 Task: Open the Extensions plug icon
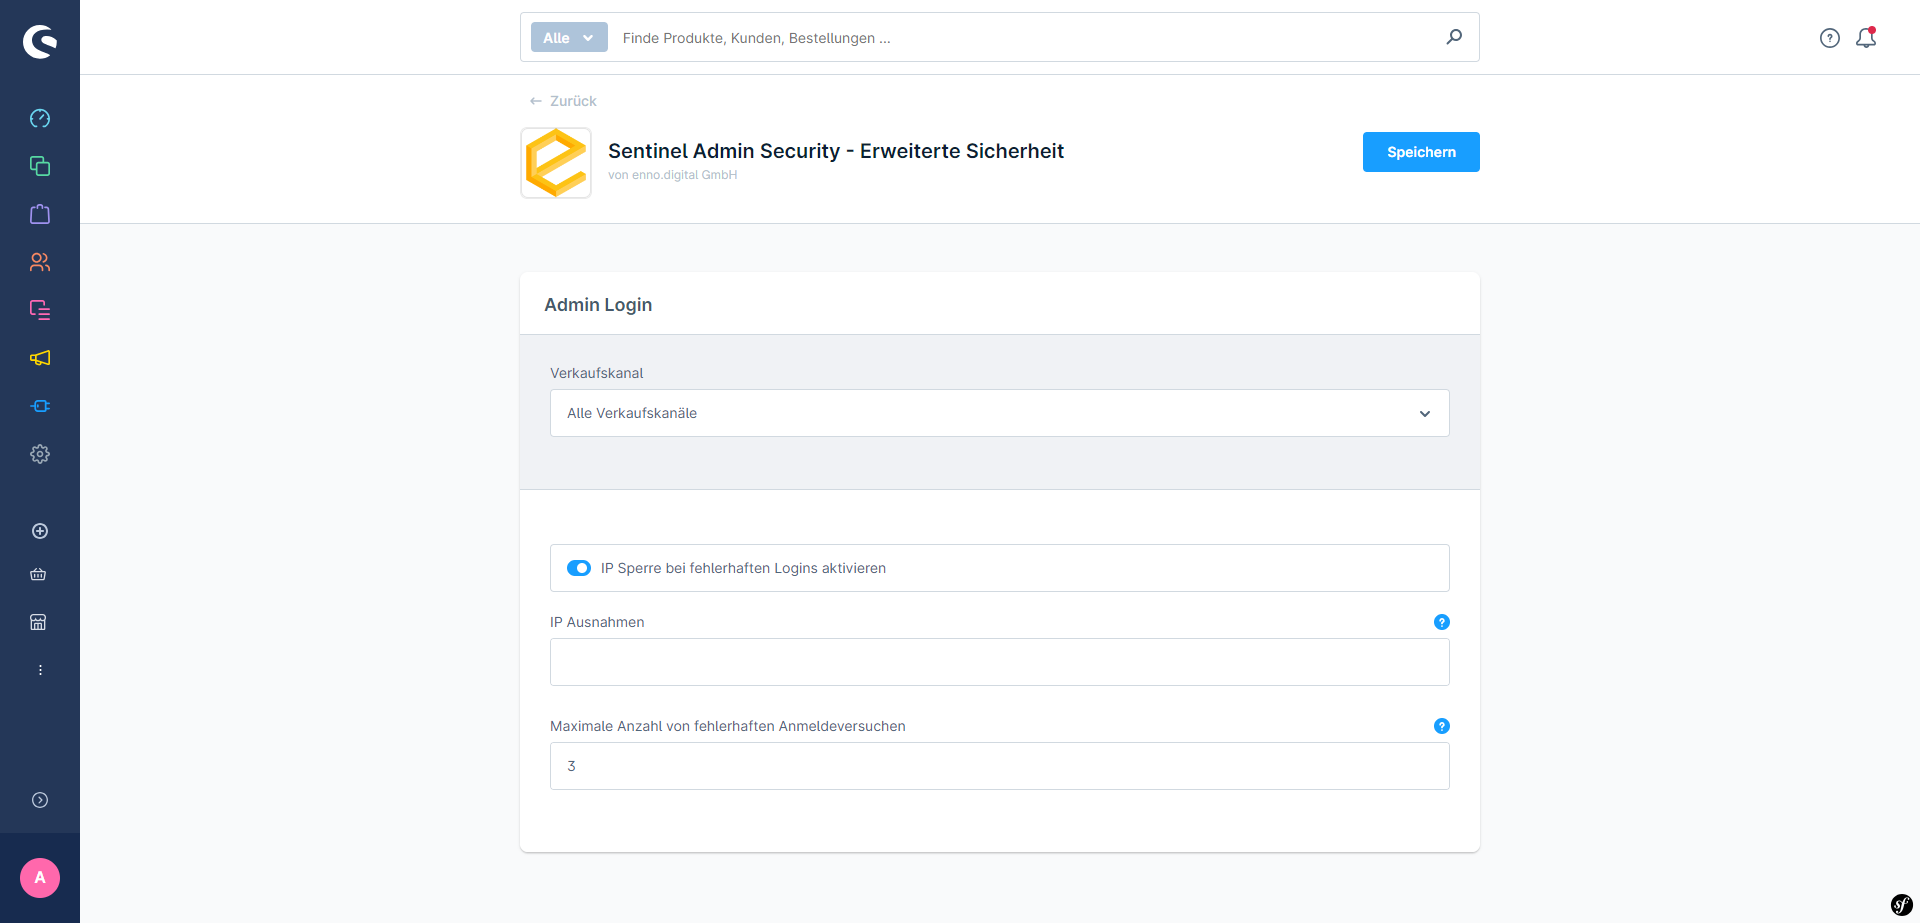[40, 406]
